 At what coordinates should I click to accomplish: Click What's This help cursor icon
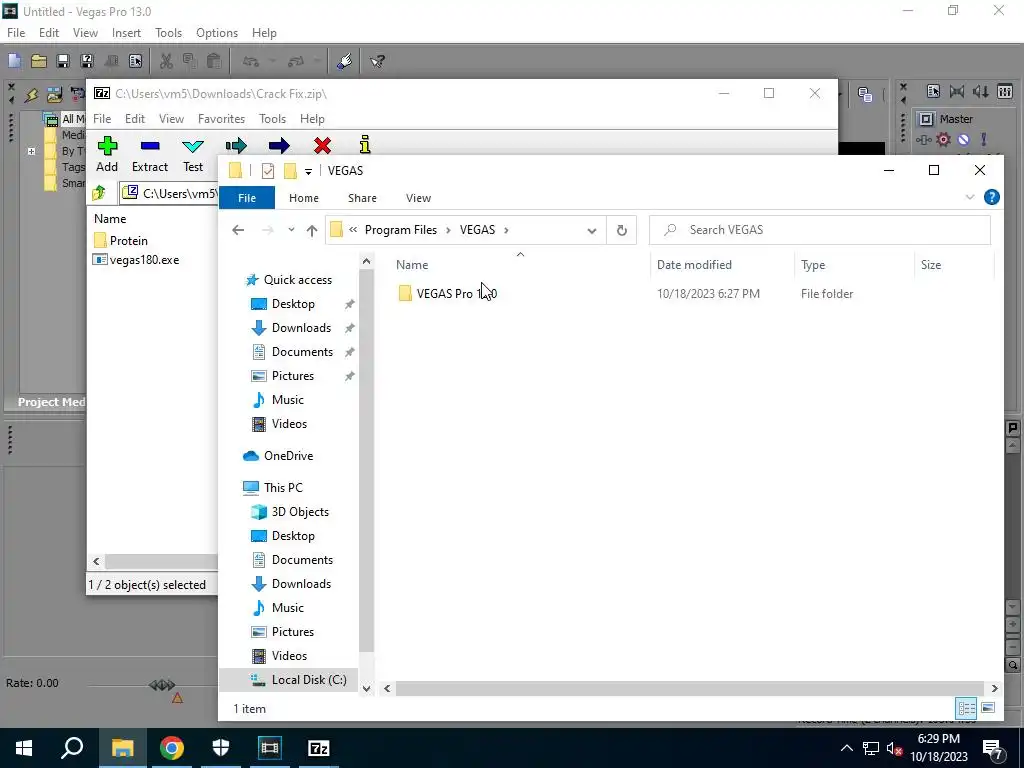pyautogui.click(x=377, y=61)
